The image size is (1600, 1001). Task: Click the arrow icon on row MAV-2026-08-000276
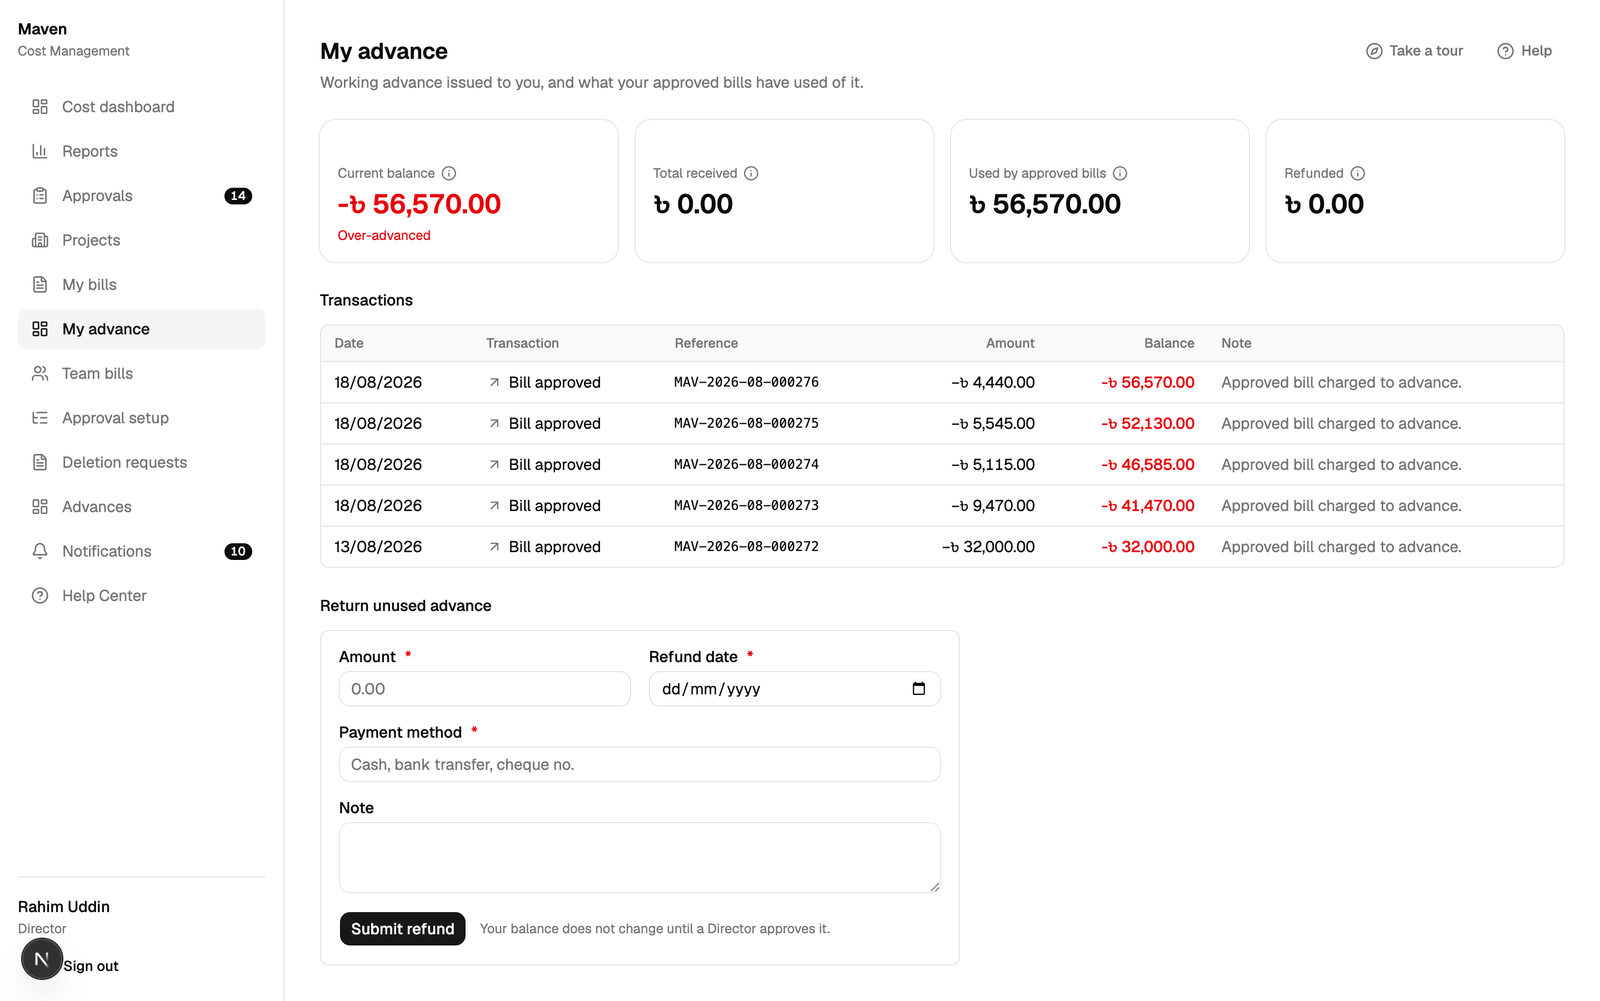click(x=494, y=382)
